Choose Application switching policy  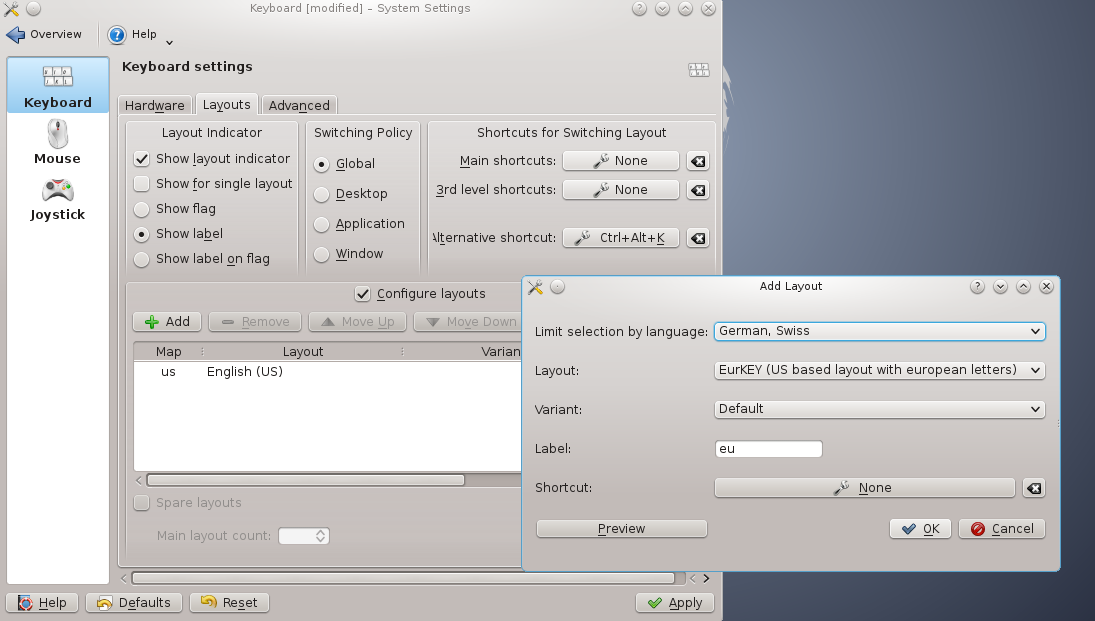click(x=321, y=224)
